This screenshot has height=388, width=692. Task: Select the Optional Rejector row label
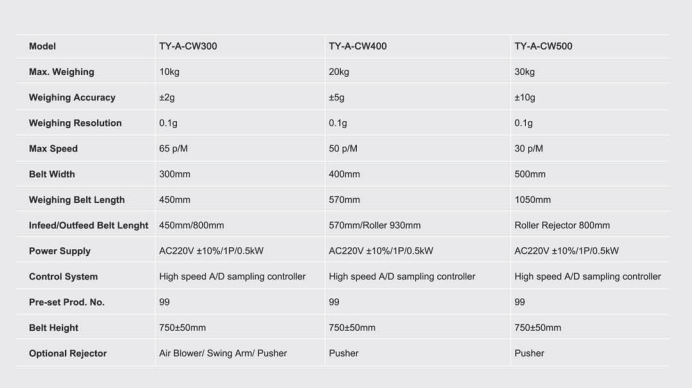tap(68, 354)
